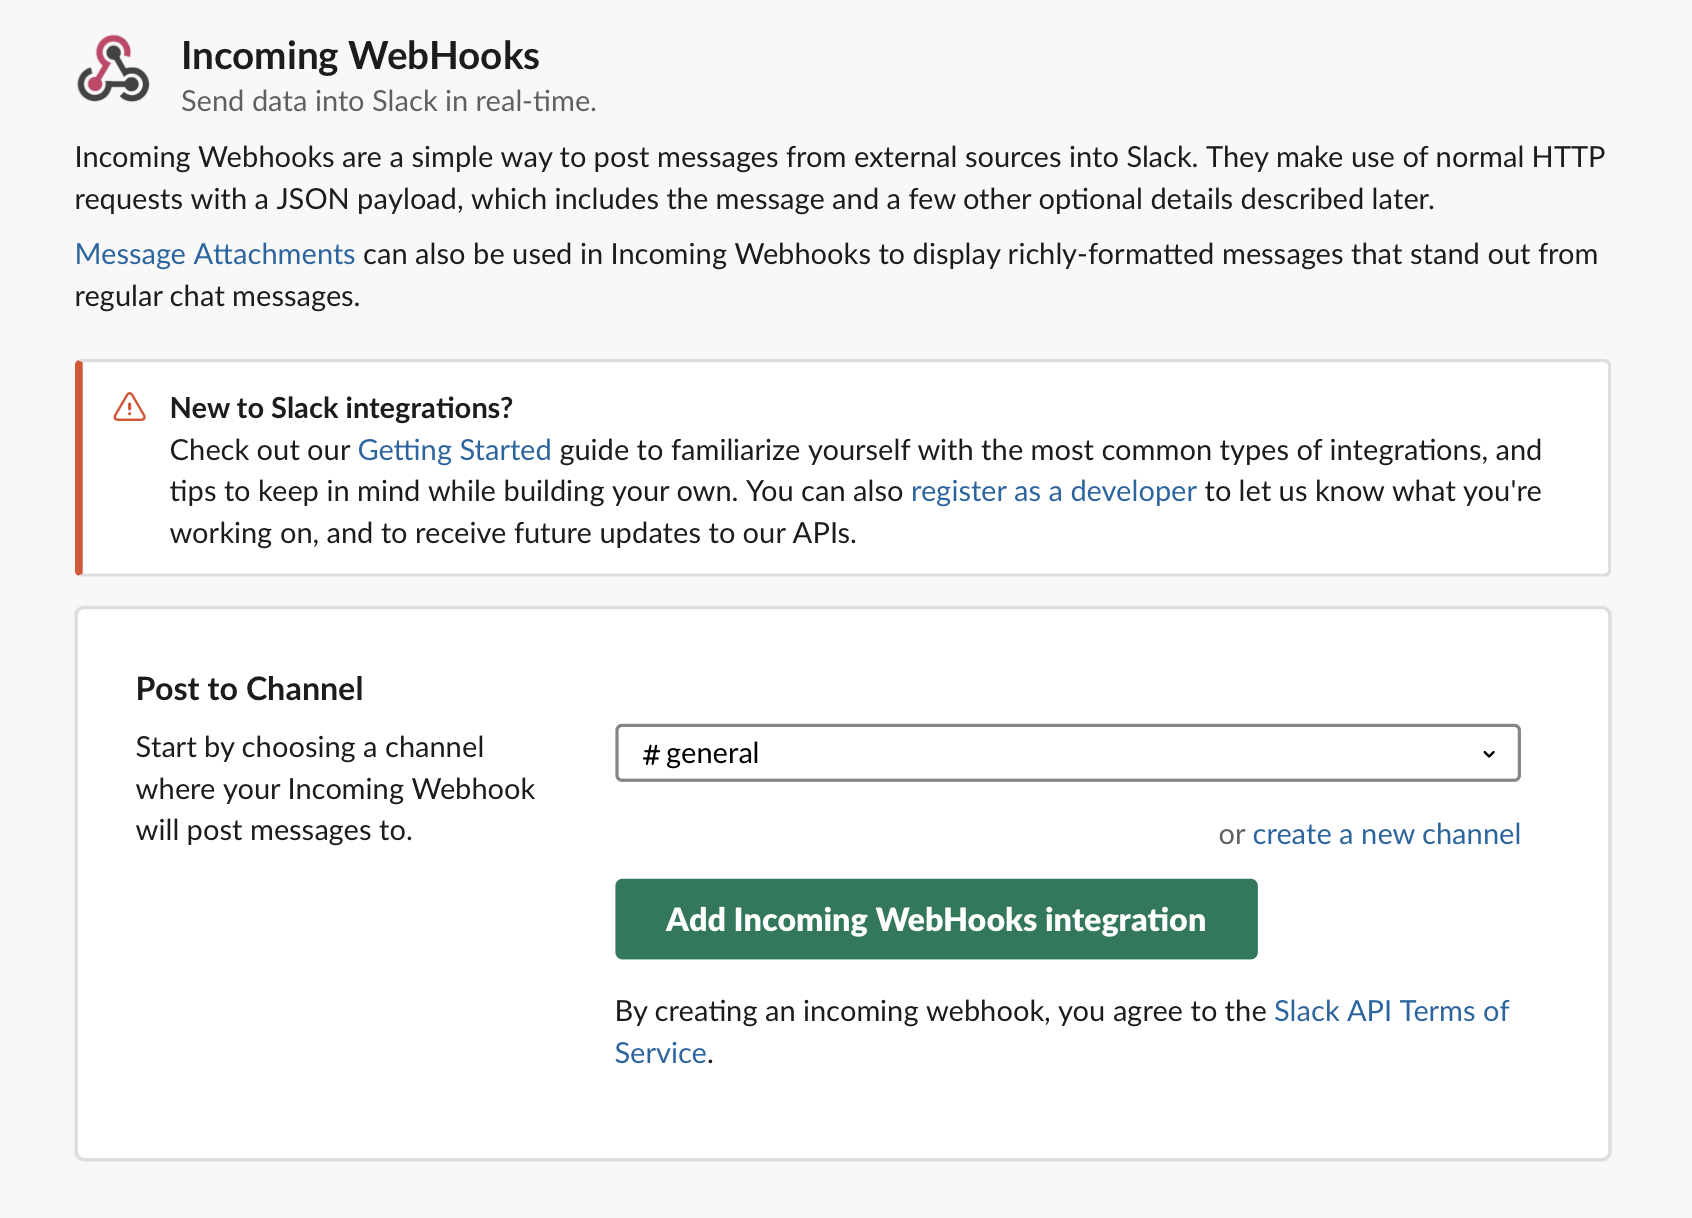Click the Incoming WebHooks page title
This screenshot has height=1218, width=1692.
[360, 56]
